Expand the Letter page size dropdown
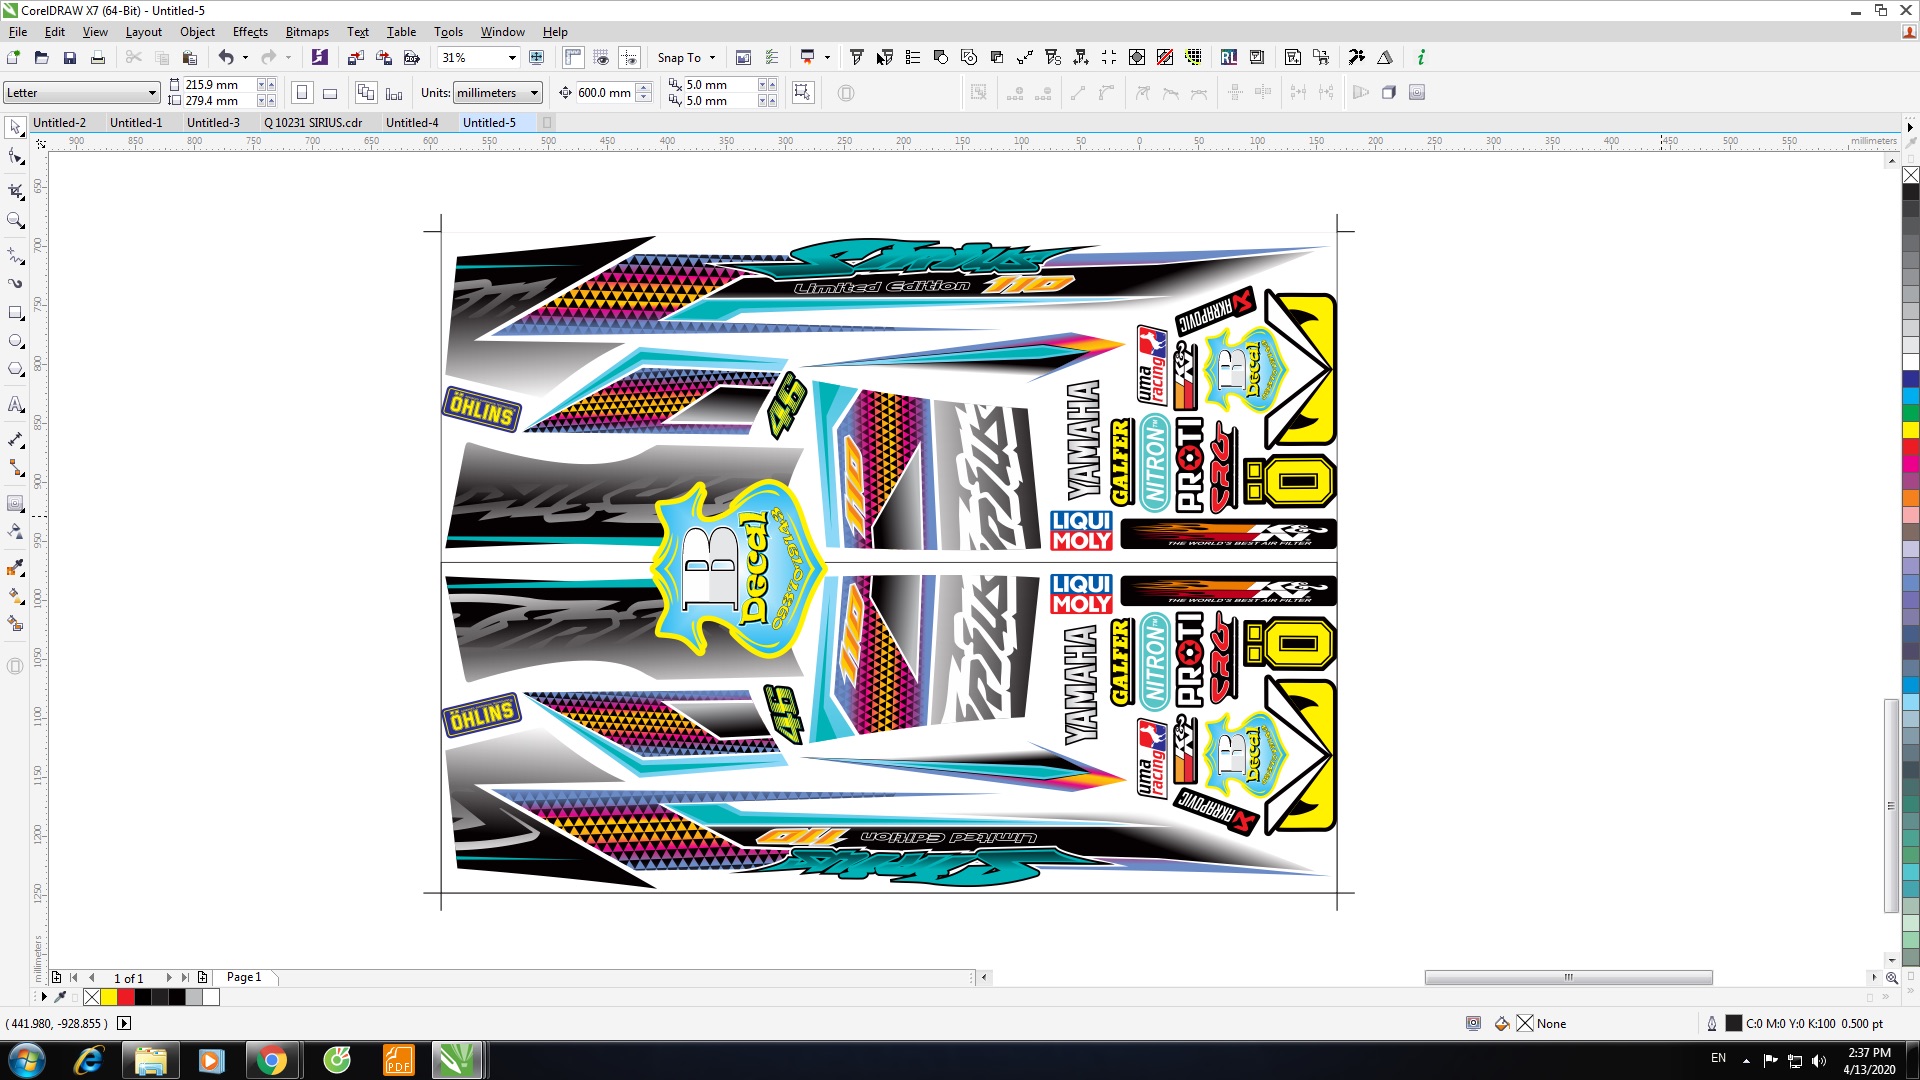This screenshot has width=1920, height=1080. coord(152,93)
